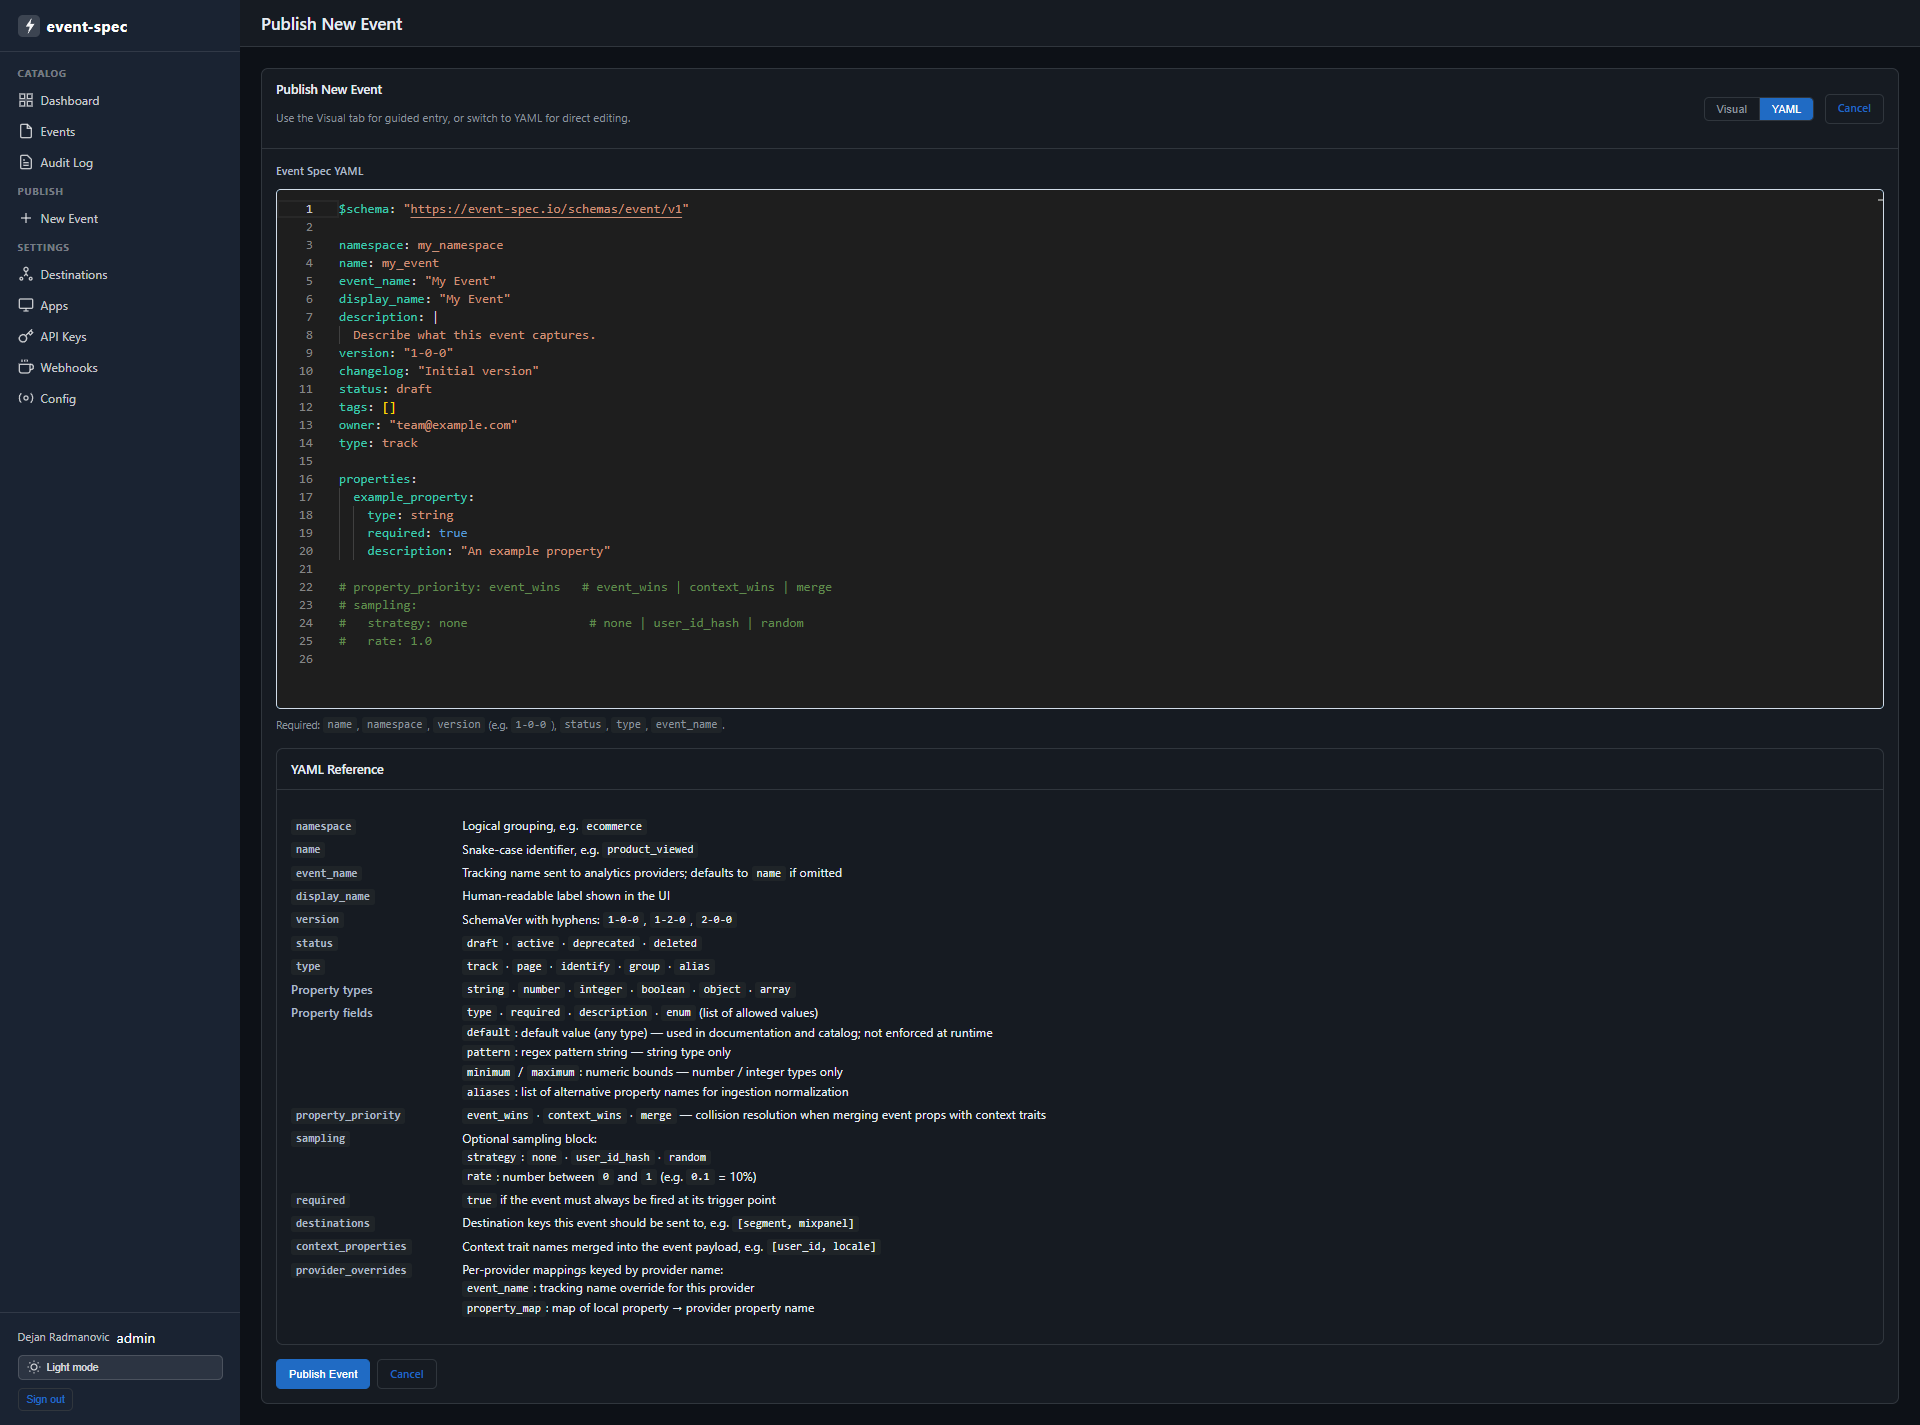Click the API Keys key icon

(26, 336)
